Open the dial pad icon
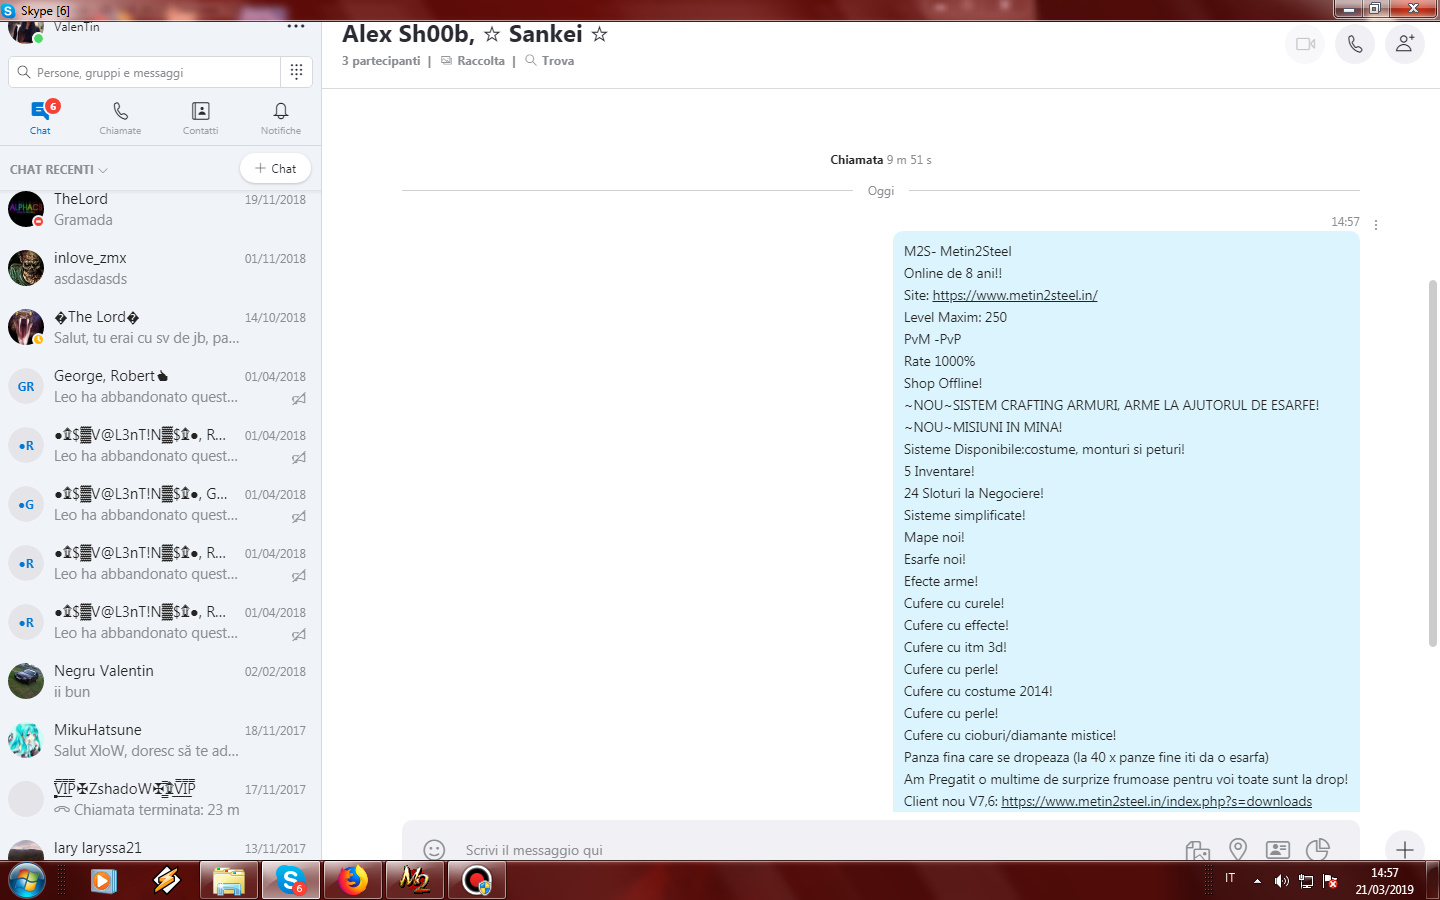 (x=296, y=72)
